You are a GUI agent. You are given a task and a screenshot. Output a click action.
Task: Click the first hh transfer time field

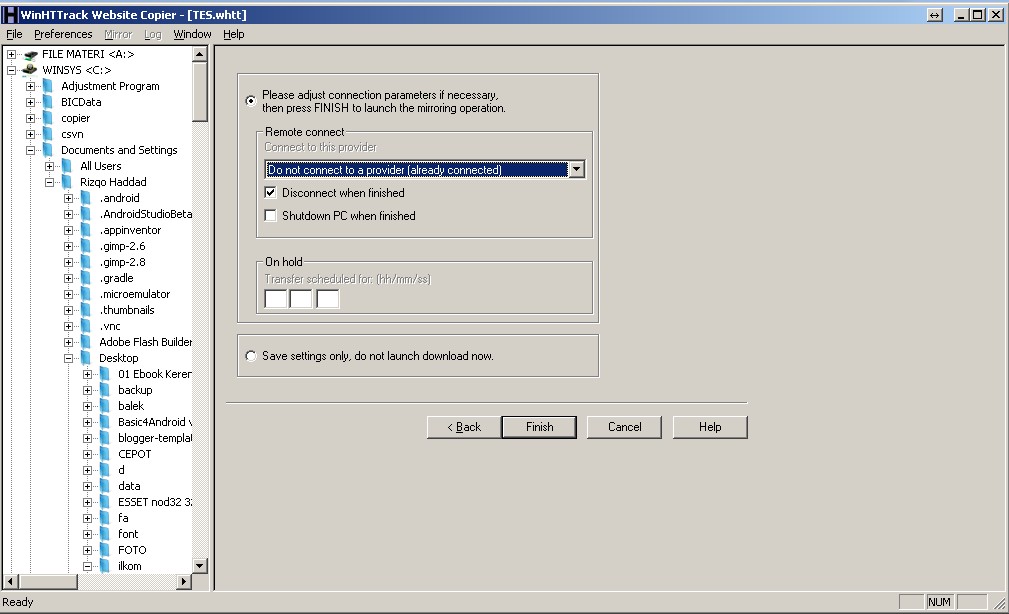pyautogui.click(x=276, y=299)
